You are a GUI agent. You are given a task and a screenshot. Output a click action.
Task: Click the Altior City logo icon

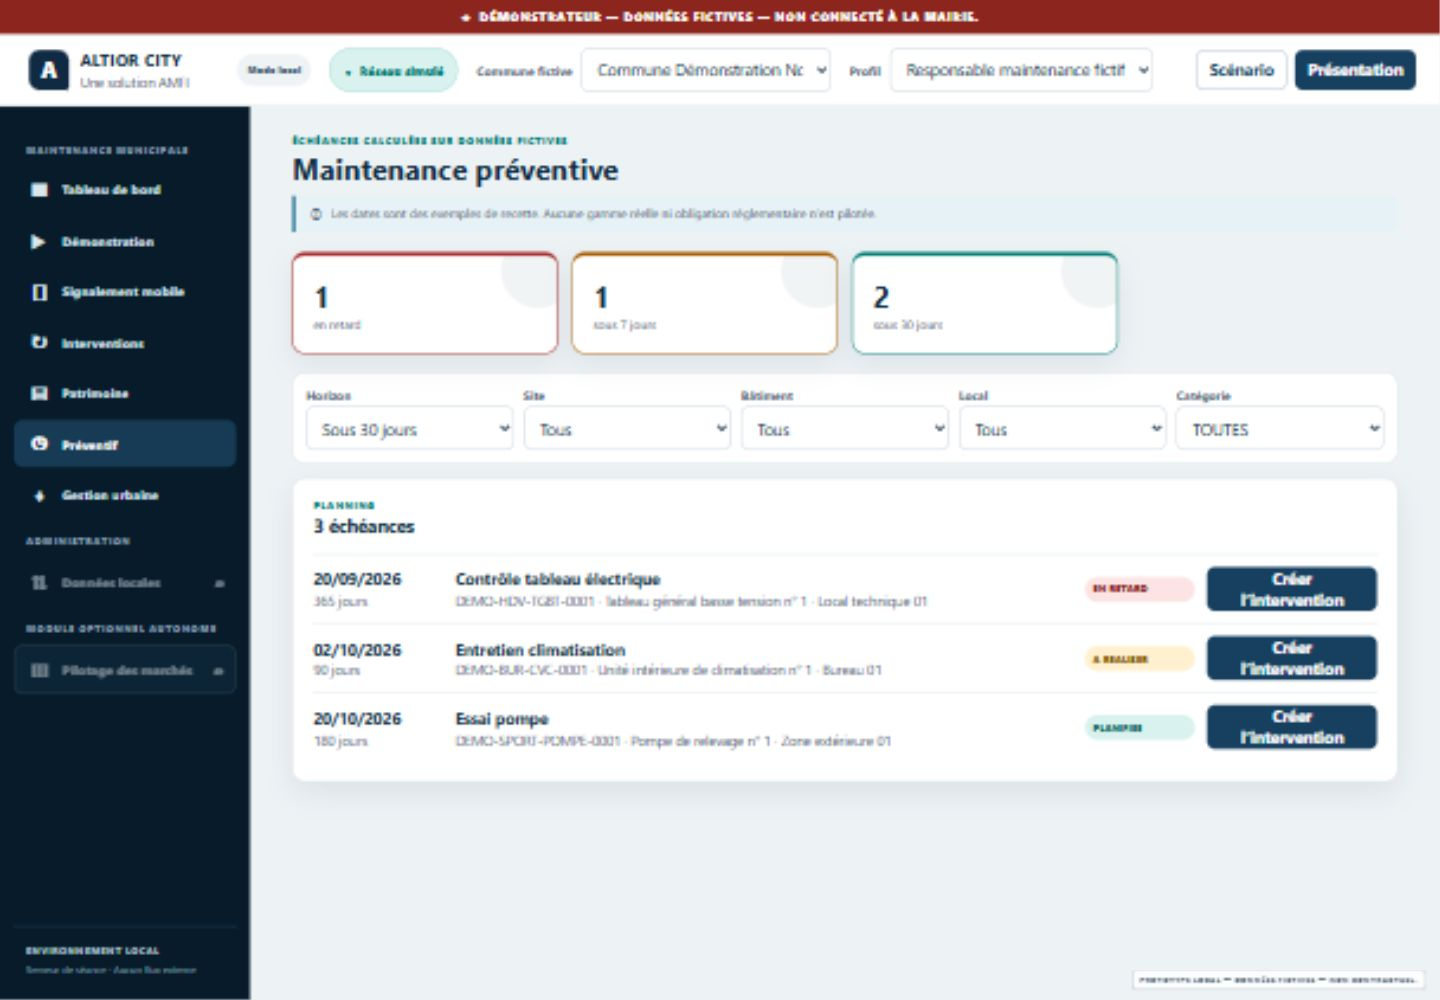pyautogui.click(x=49, y=70)
